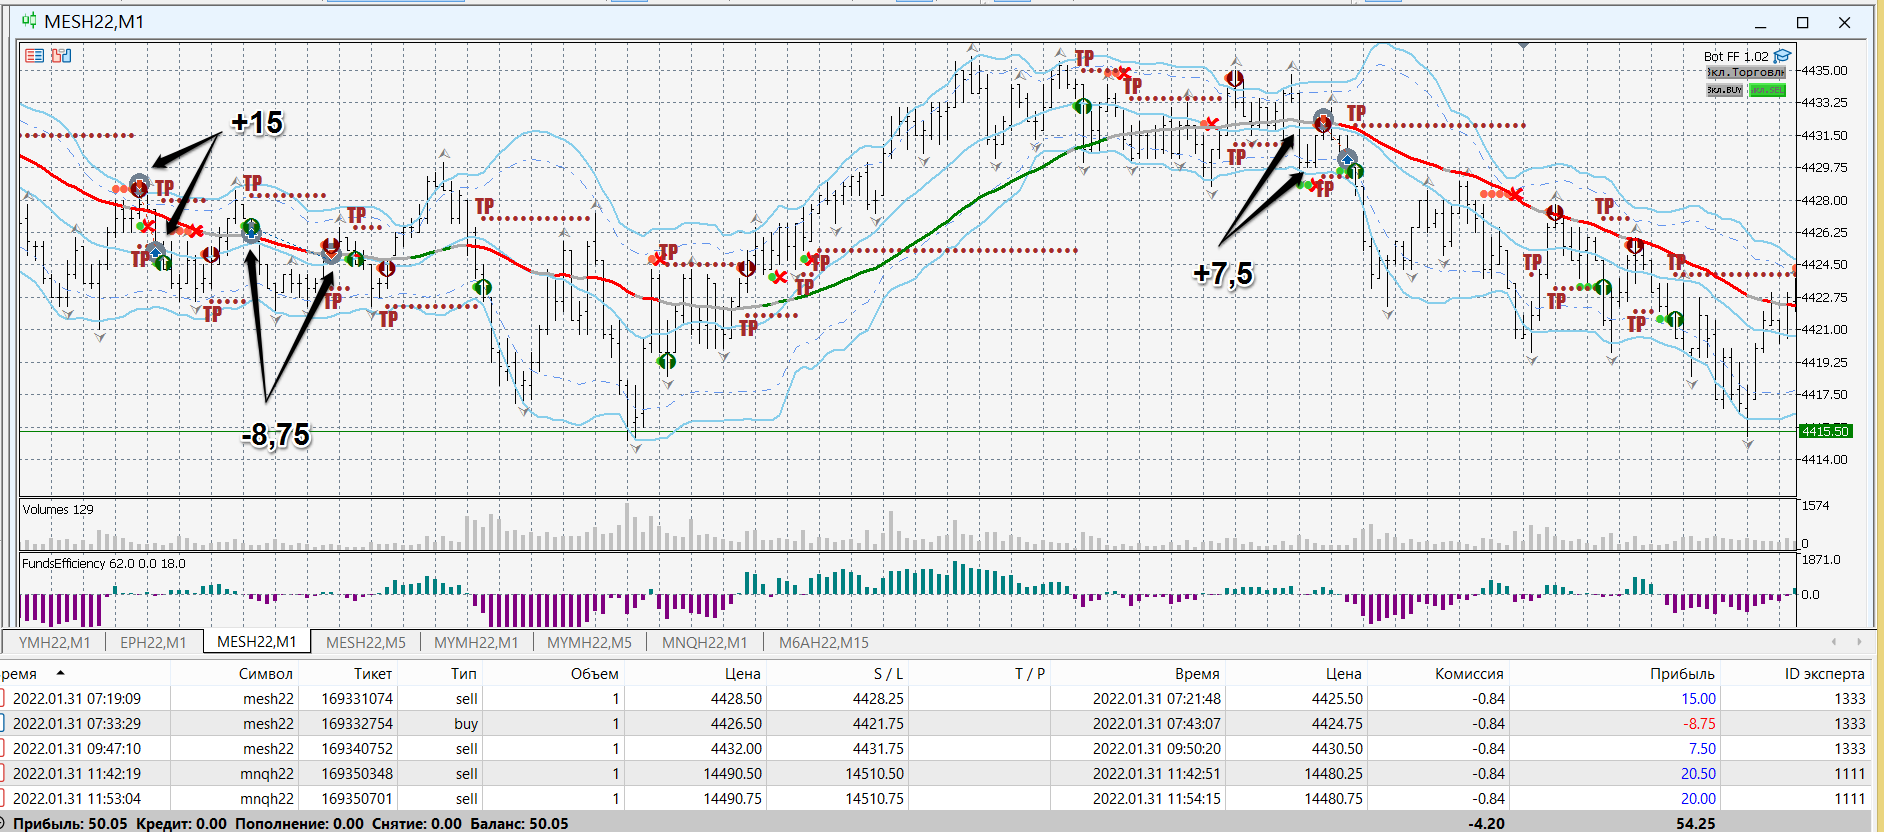Sort trades by the Тикет column
This screenshot has height=832, width=1884.
pos(373,673)
